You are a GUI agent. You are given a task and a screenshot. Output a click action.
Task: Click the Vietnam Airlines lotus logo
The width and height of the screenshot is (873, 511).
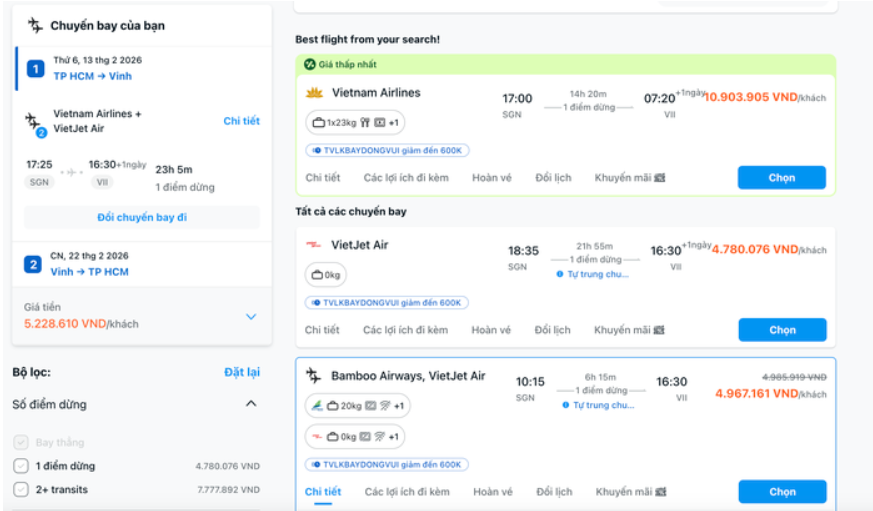[x=314, y=93]
